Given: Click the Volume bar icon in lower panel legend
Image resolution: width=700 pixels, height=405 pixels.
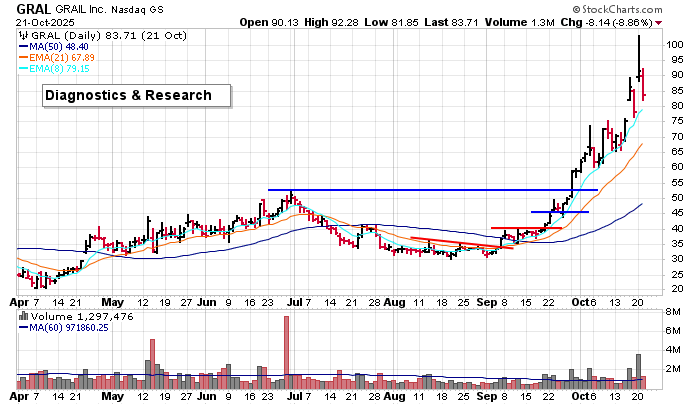Looking at the screenshot, I should pos(22,316).
